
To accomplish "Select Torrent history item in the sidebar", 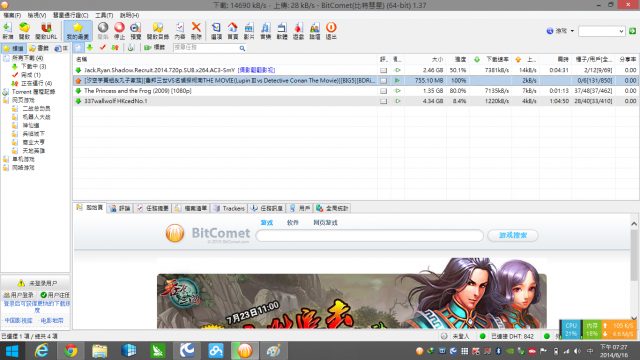I will pyautogui.click(x=33, y=92).
